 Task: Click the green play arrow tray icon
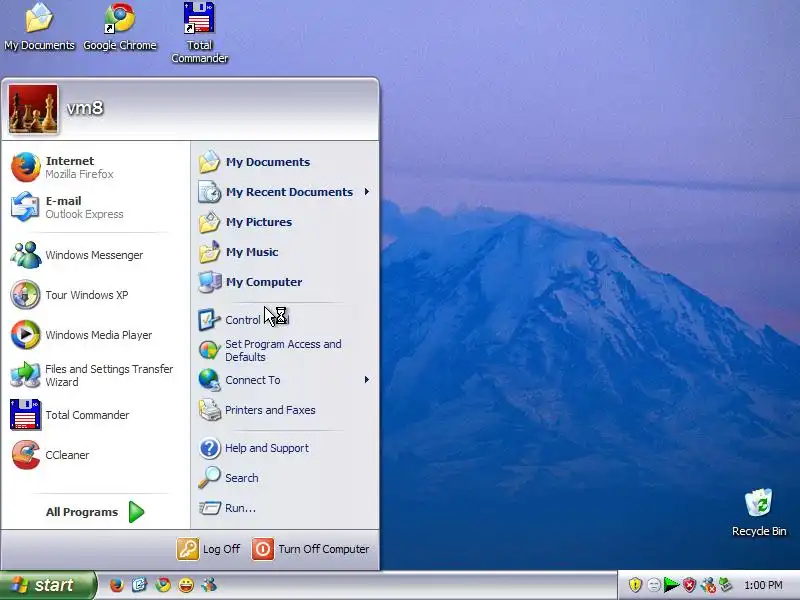pos(671,585)
